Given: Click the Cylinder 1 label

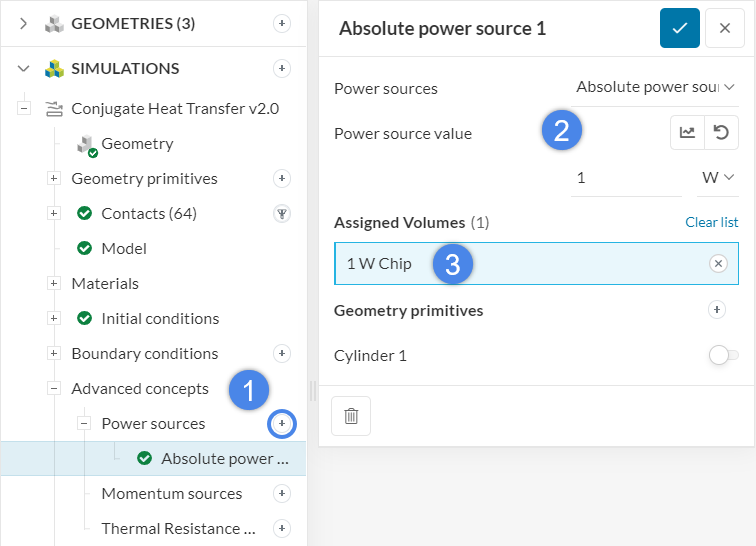Looking at the screenshot, I should [x=370, y=355].
